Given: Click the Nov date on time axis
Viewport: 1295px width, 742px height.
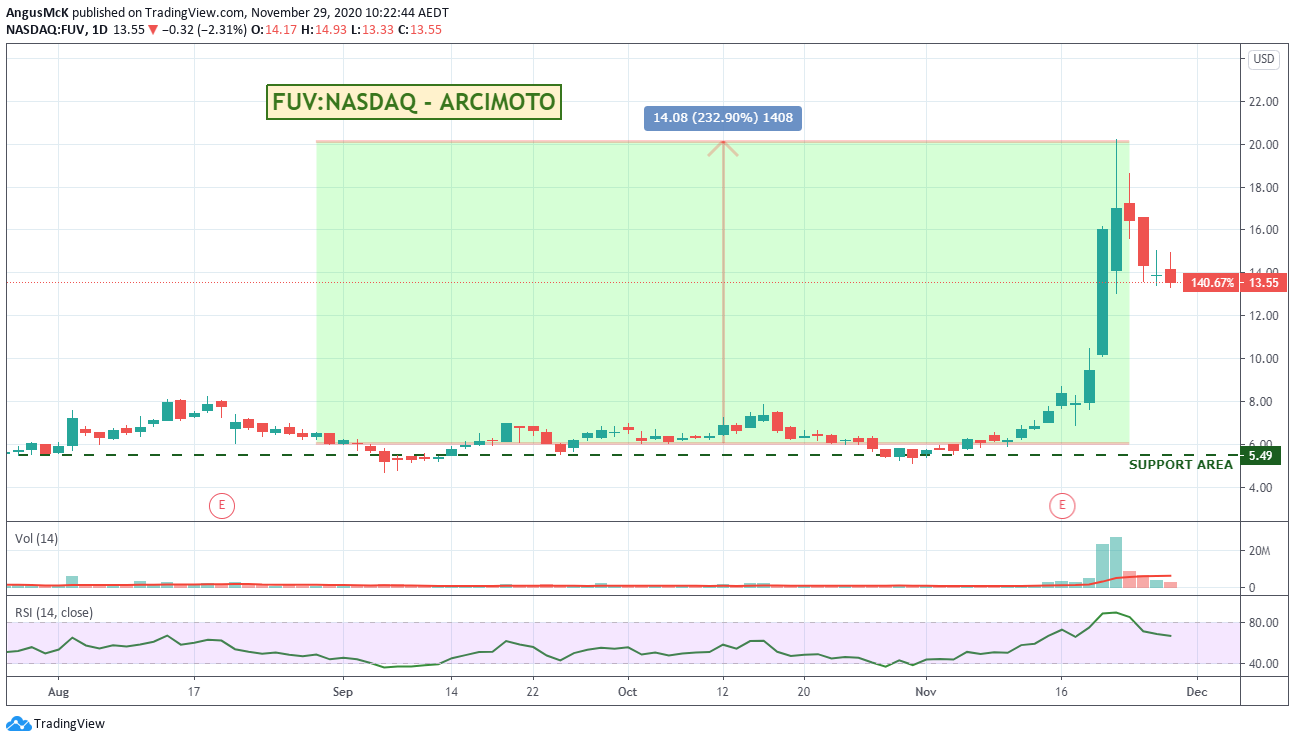Looking at the screenshot, I should coord(926,691).
